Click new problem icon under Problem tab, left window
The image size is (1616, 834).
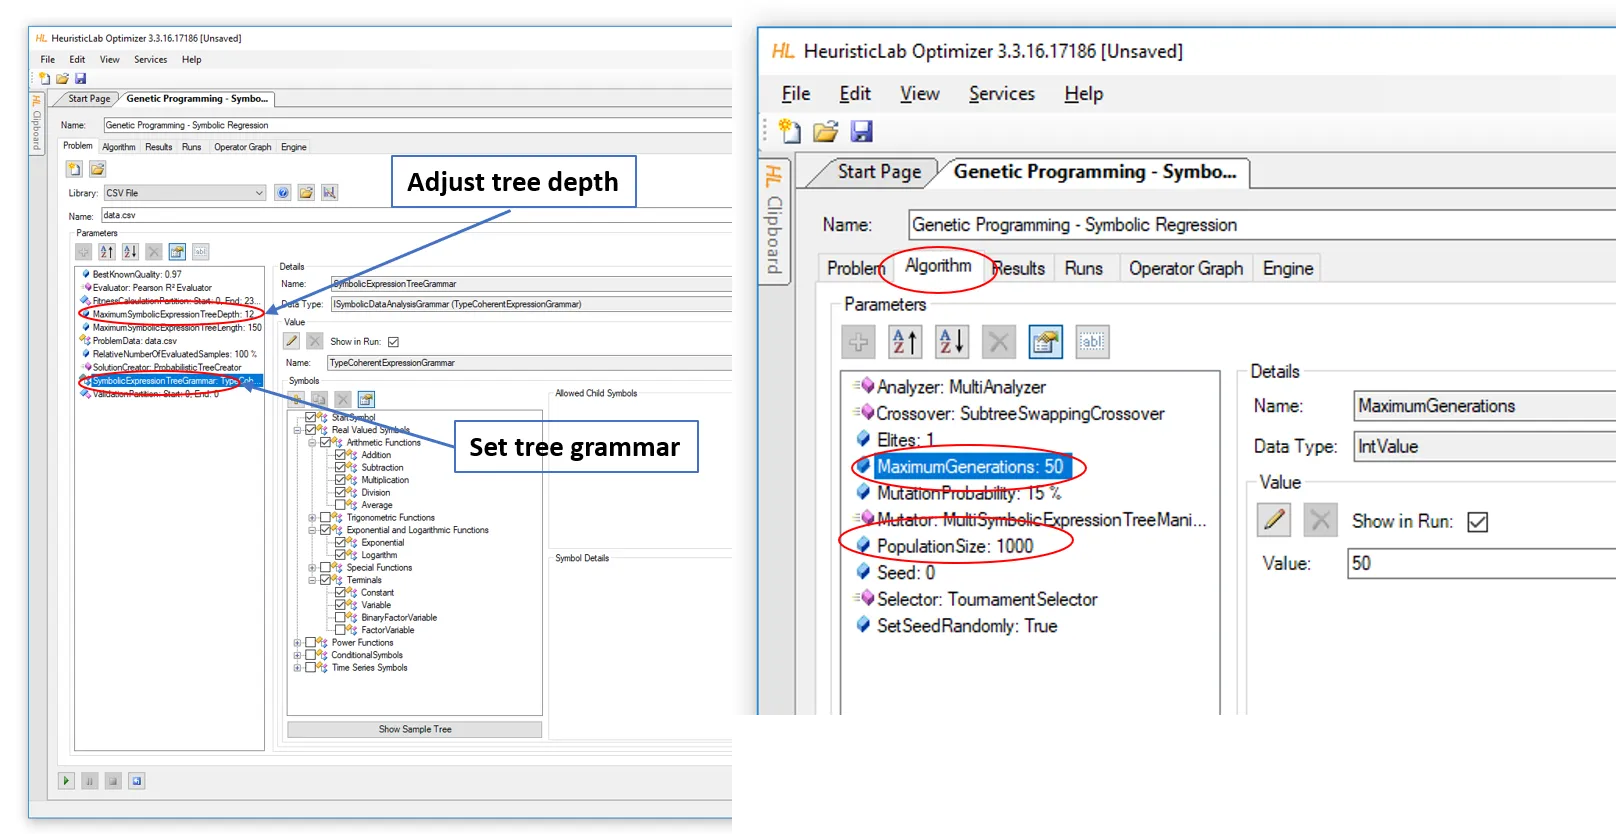tap(75, 169)
